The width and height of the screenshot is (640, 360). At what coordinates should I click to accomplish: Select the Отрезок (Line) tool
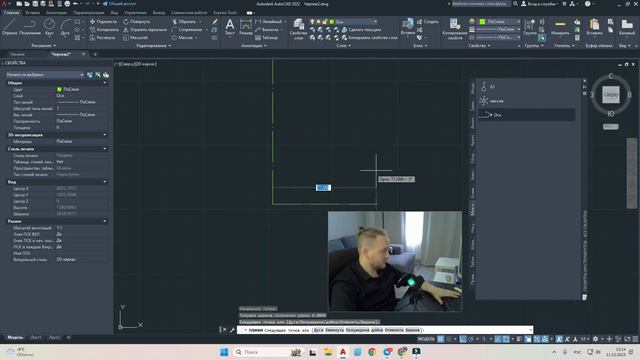click(x=10, y=27)
